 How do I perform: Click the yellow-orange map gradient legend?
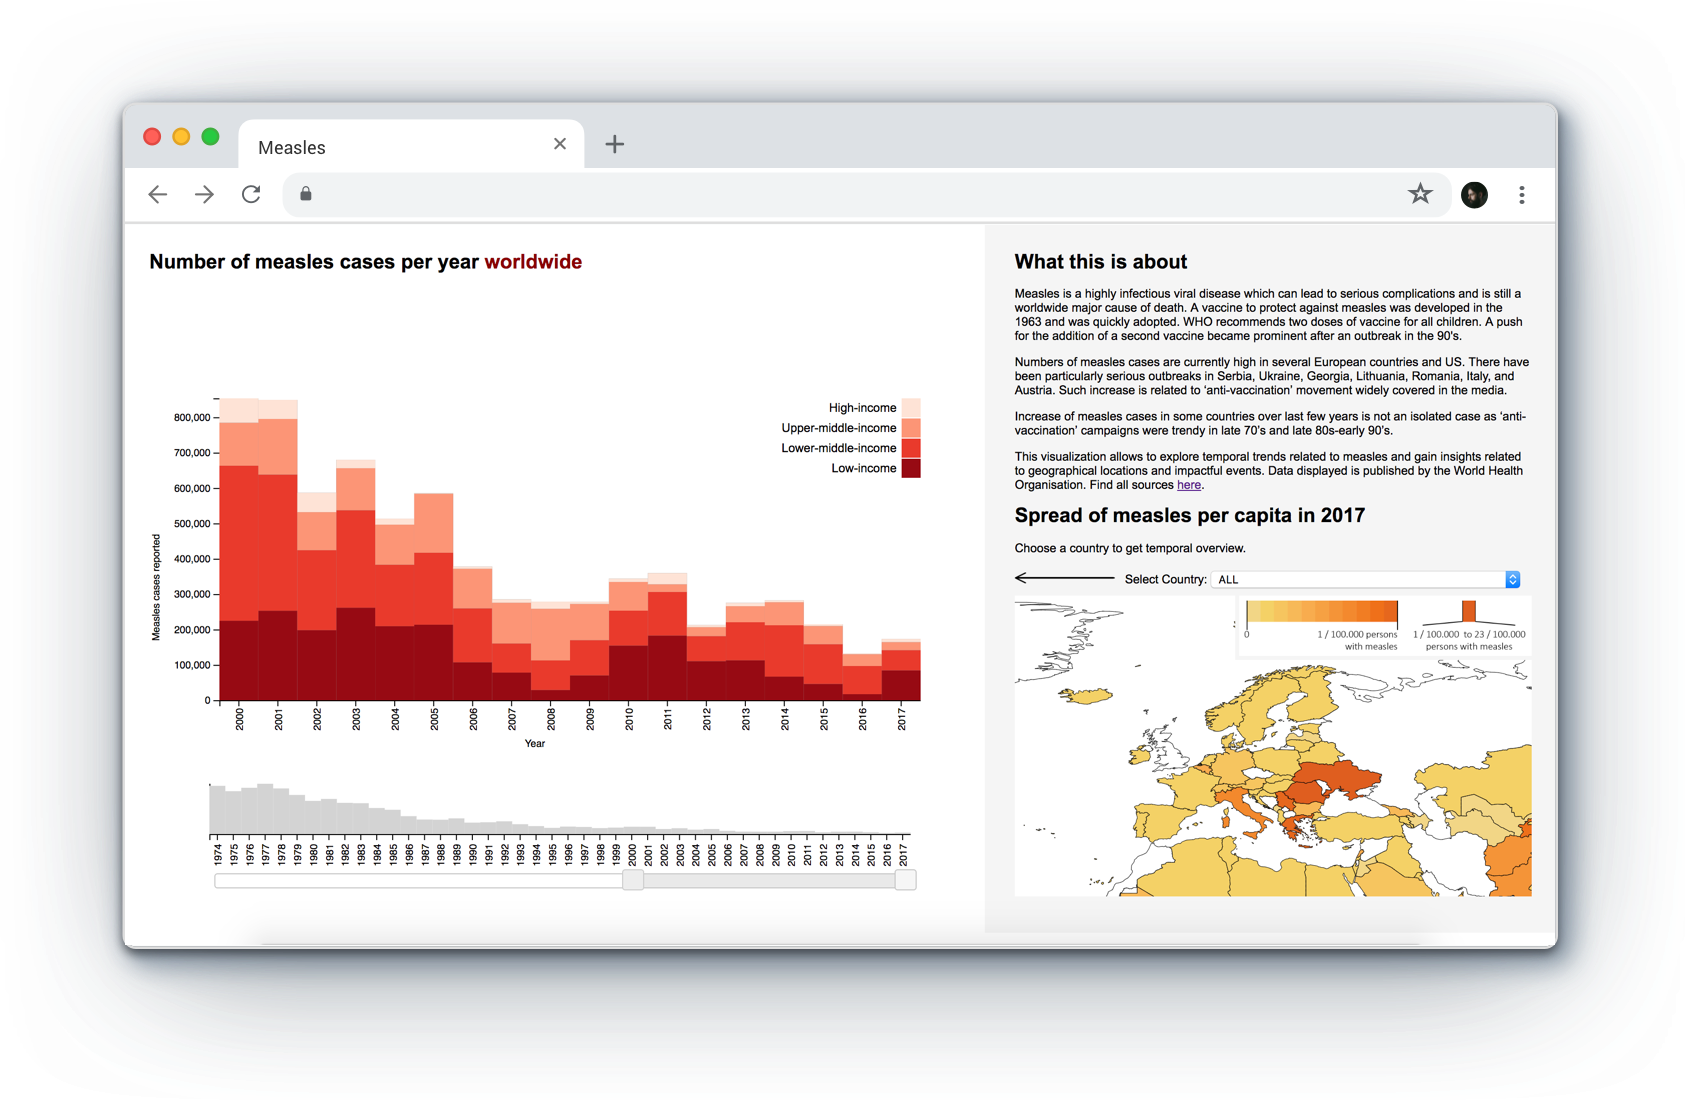tap(1322, 612)
